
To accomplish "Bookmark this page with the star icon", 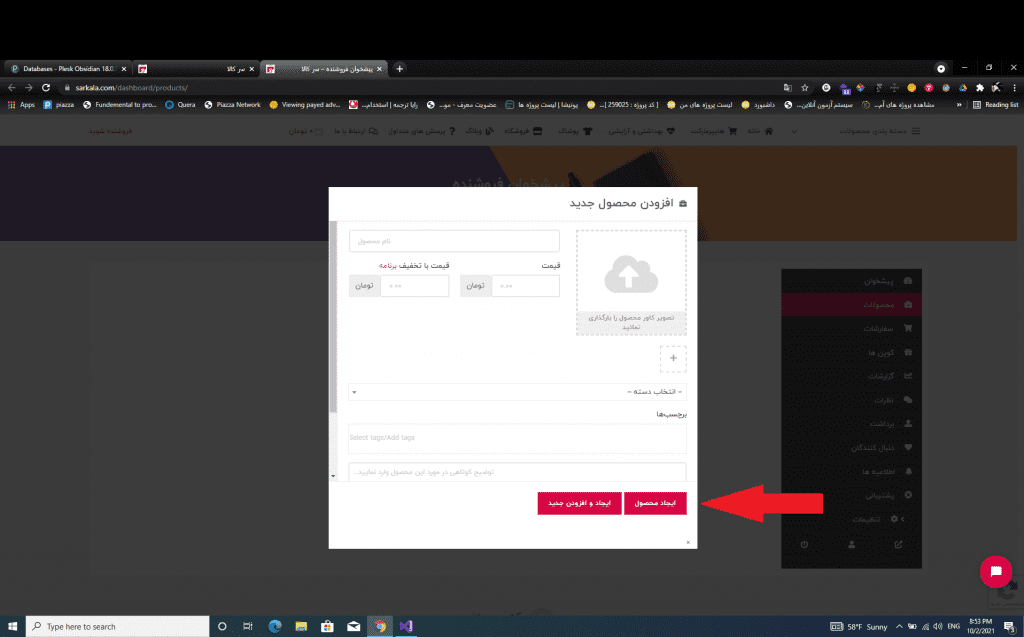I will click(x=805, y=87).
